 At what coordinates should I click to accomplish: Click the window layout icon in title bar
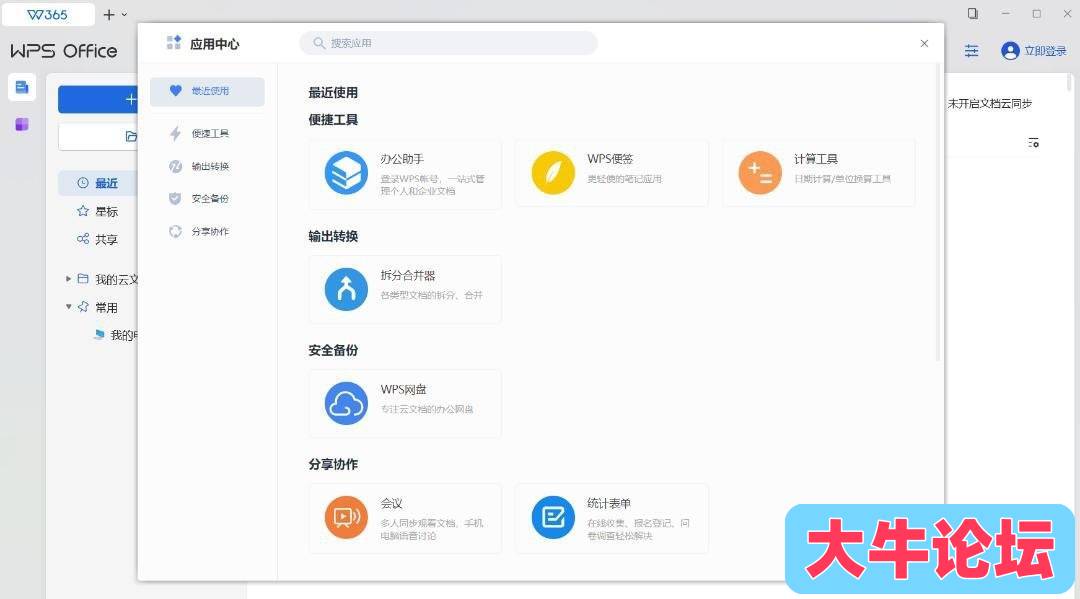973,14
